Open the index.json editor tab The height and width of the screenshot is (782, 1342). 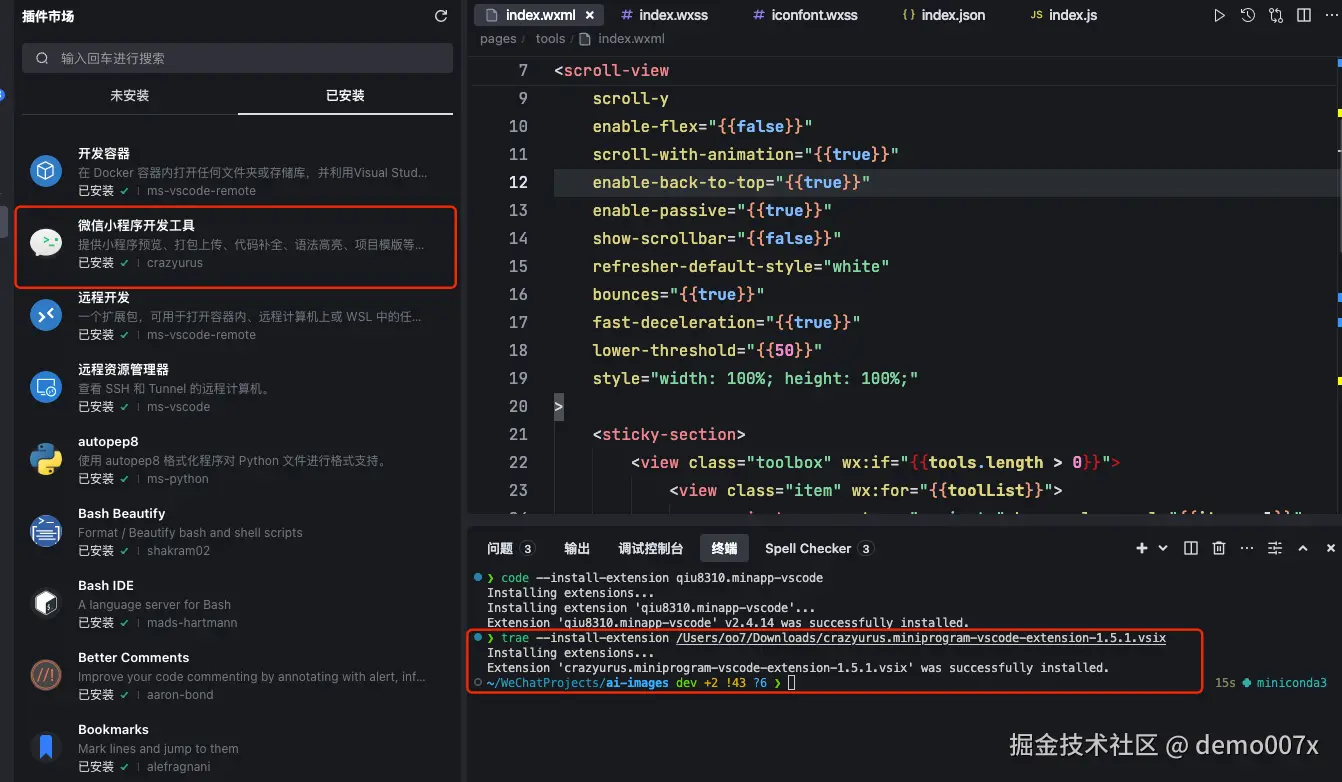click(943, 15)
